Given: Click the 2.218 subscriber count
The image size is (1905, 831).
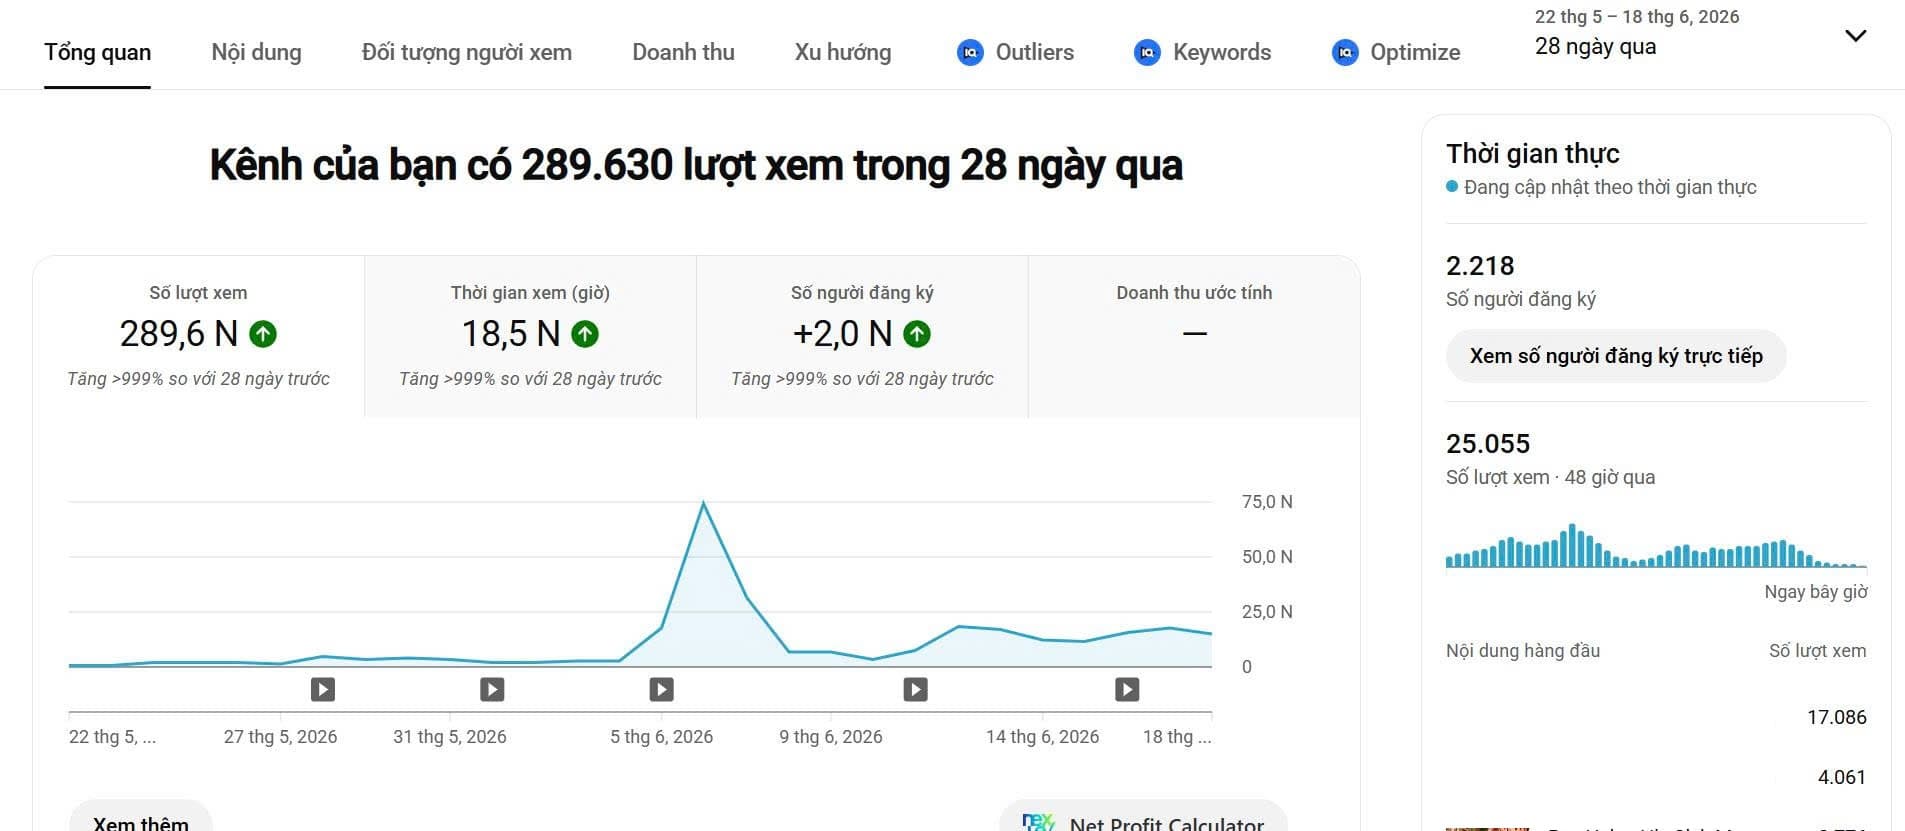Looking at the screenshot, I should (x=1480, y=266).
